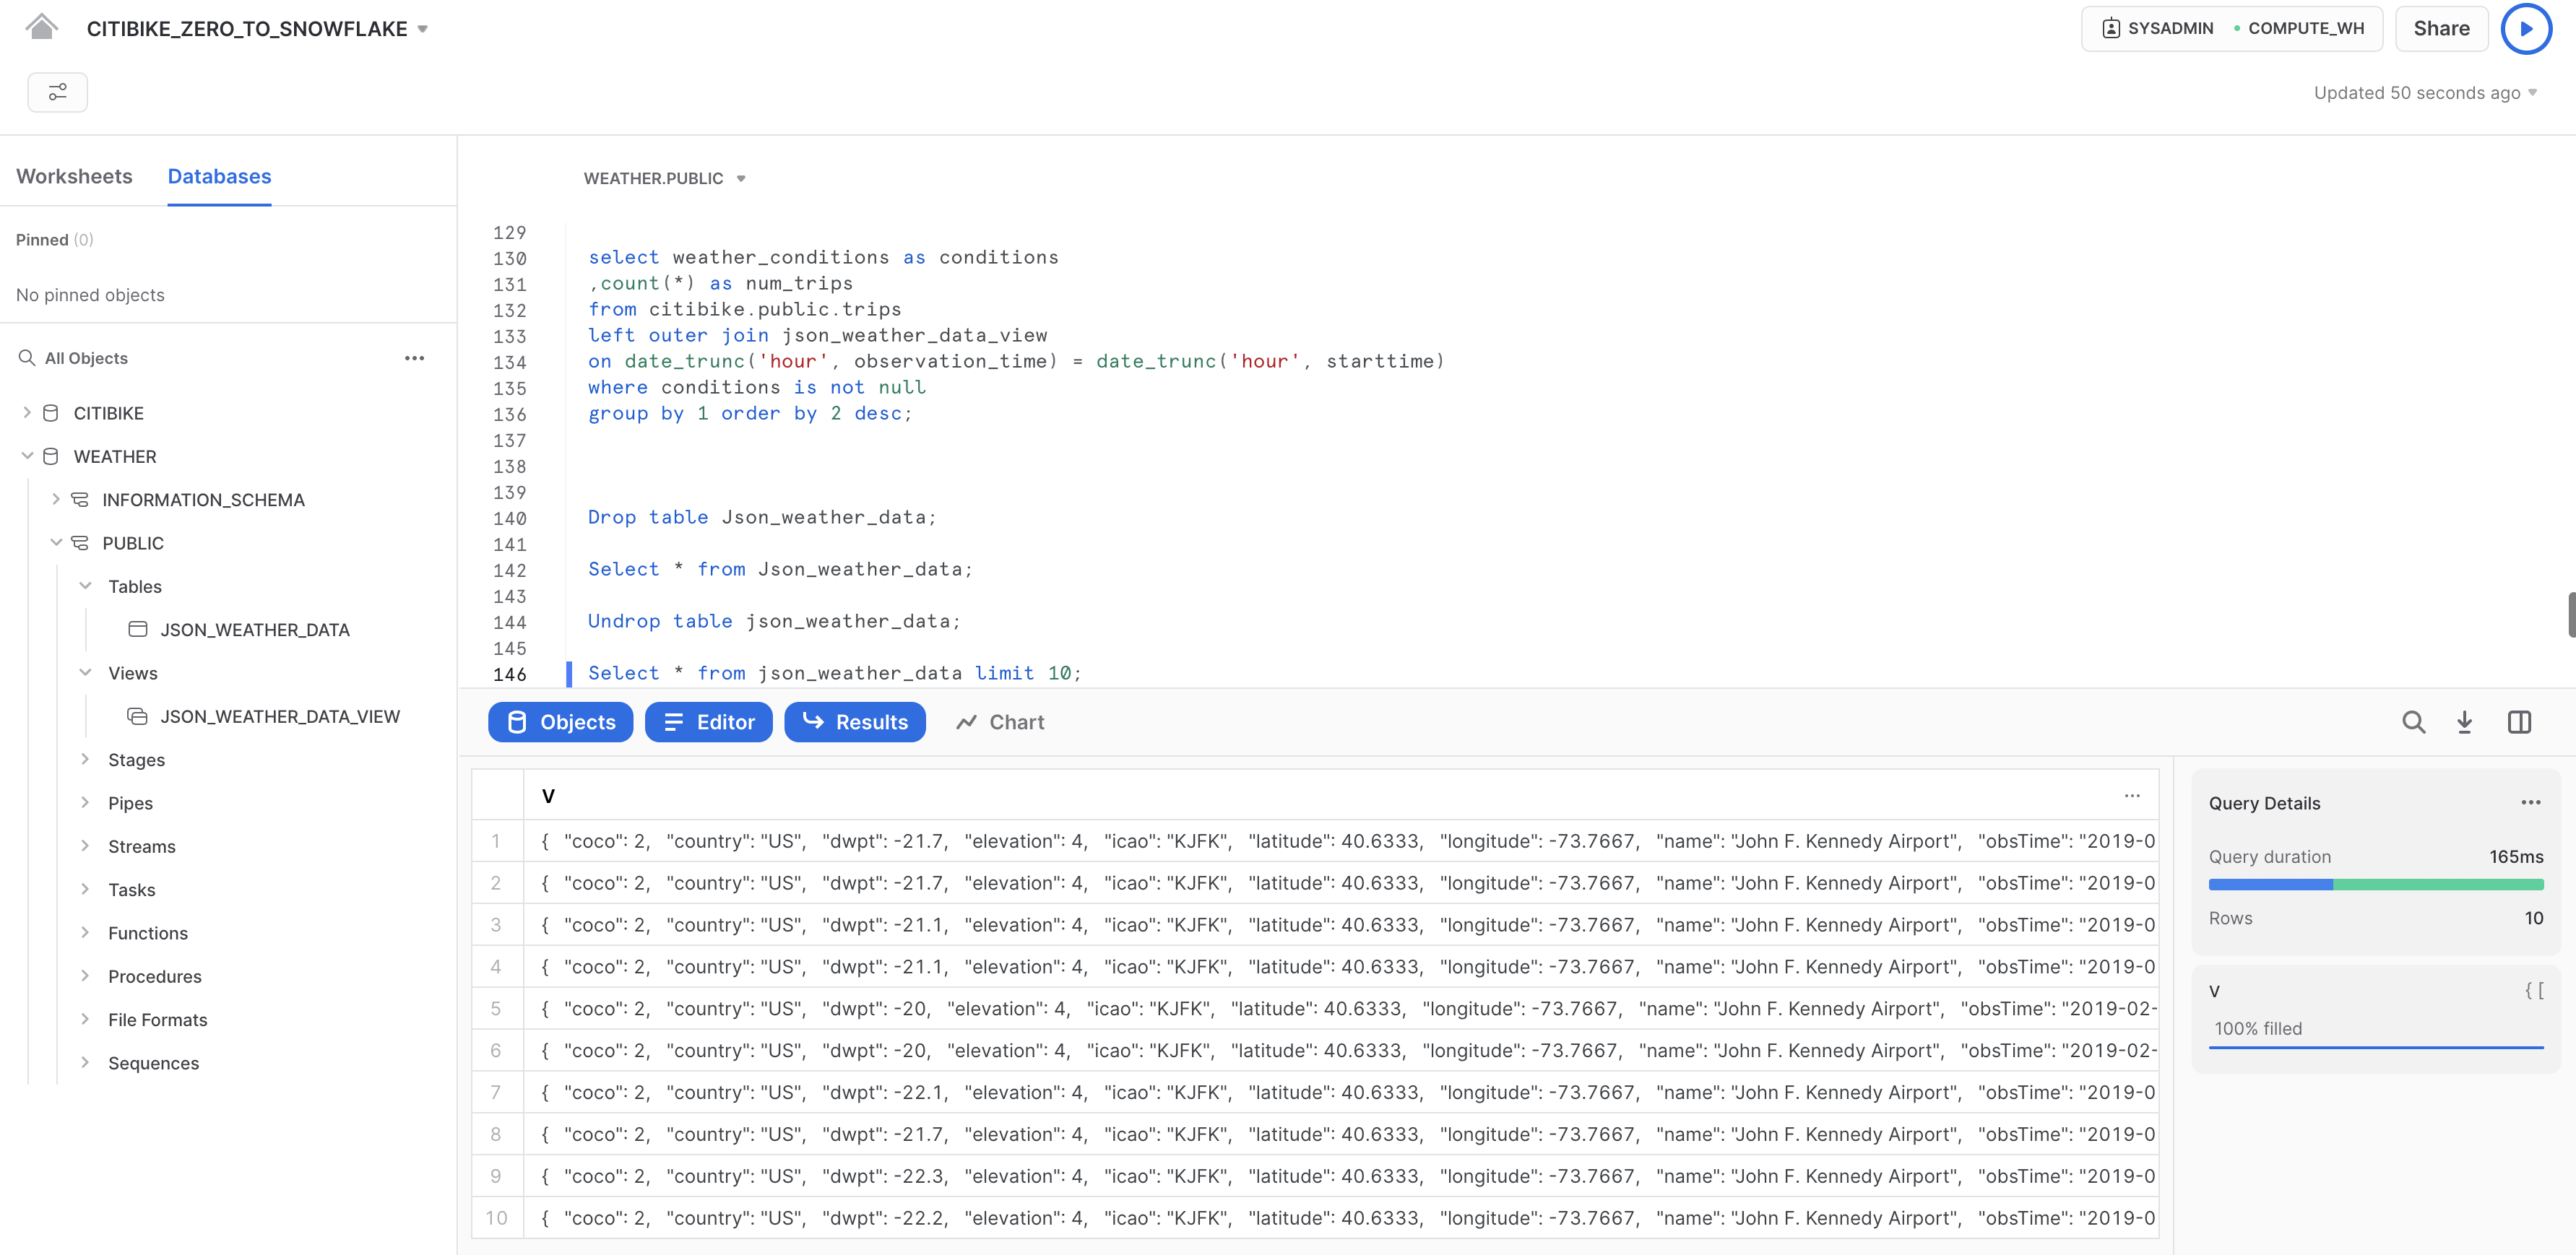The height and width of the screenshot is (1255, 2576).
Task: Click the query duration progress bar
Action: point(2375,884)
